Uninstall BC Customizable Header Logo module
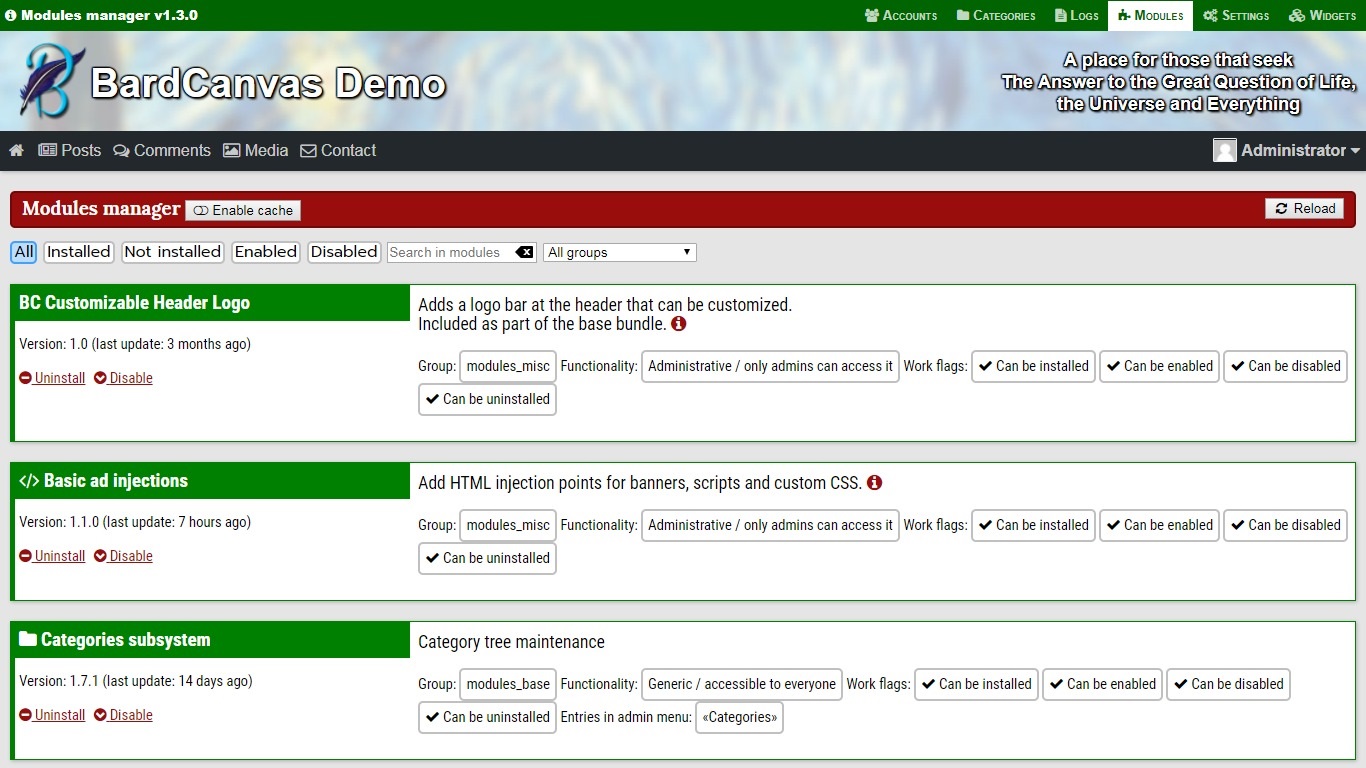Screen dimensions: 1366x768 52,378
